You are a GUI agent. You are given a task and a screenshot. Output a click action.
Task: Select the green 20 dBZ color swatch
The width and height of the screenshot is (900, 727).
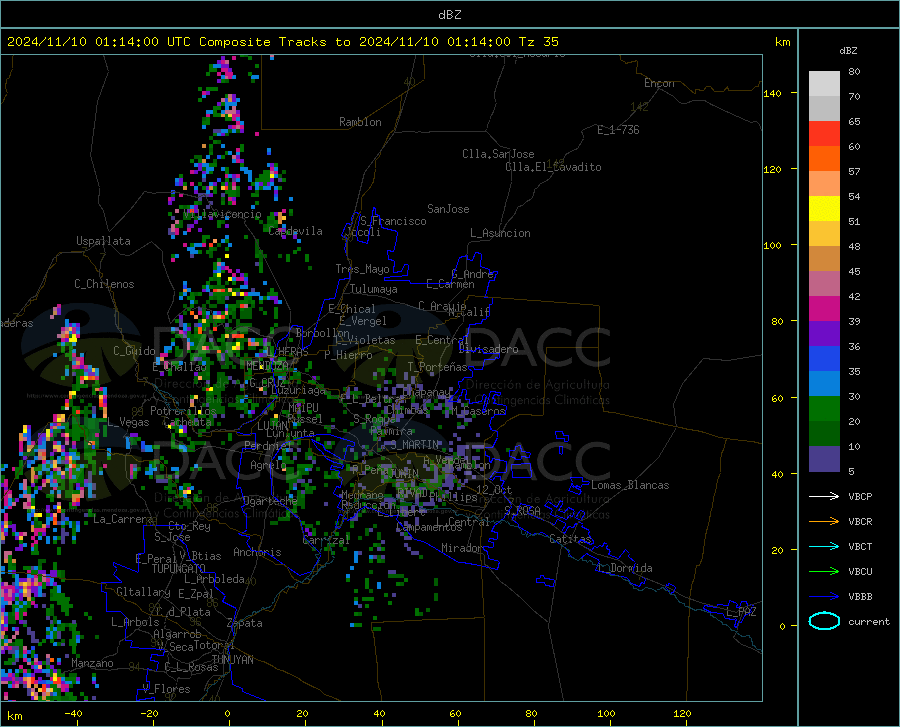tap(824, 409)
